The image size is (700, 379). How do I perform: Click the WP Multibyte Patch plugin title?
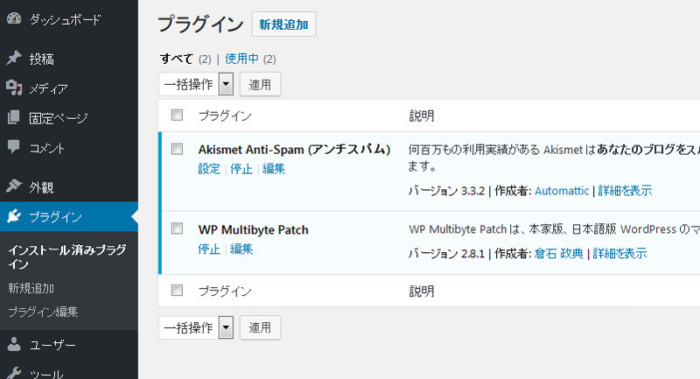[253, 229]
